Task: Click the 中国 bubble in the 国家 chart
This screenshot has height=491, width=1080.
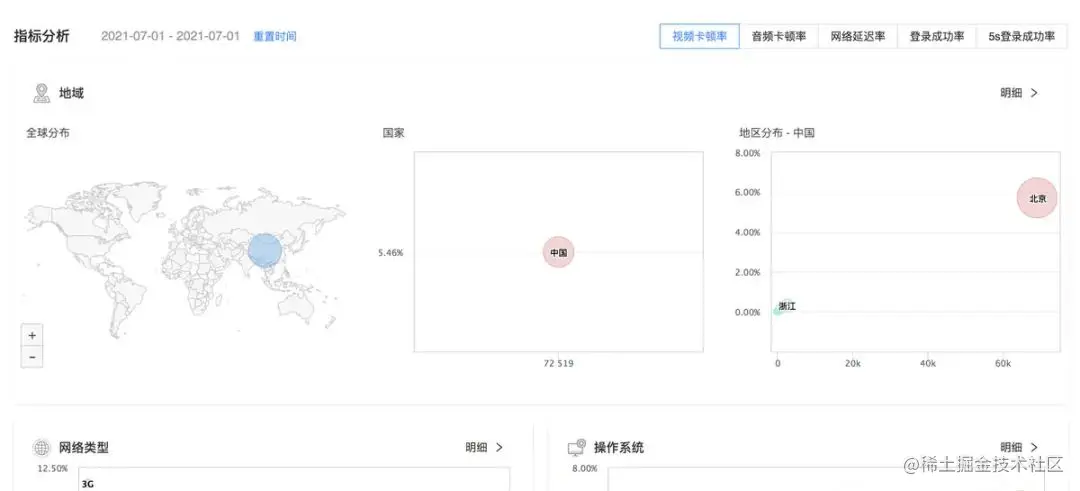Action: tap(558, 253)
